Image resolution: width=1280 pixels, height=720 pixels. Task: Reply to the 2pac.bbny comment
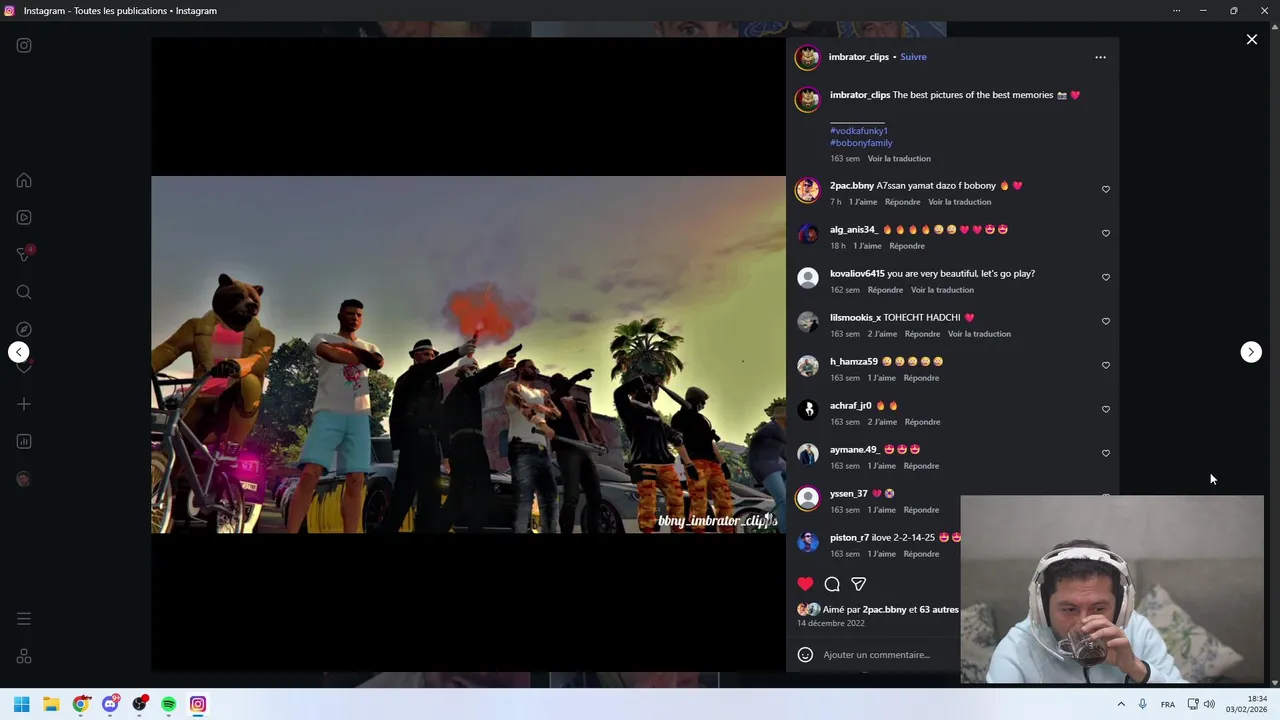(902, 202)
